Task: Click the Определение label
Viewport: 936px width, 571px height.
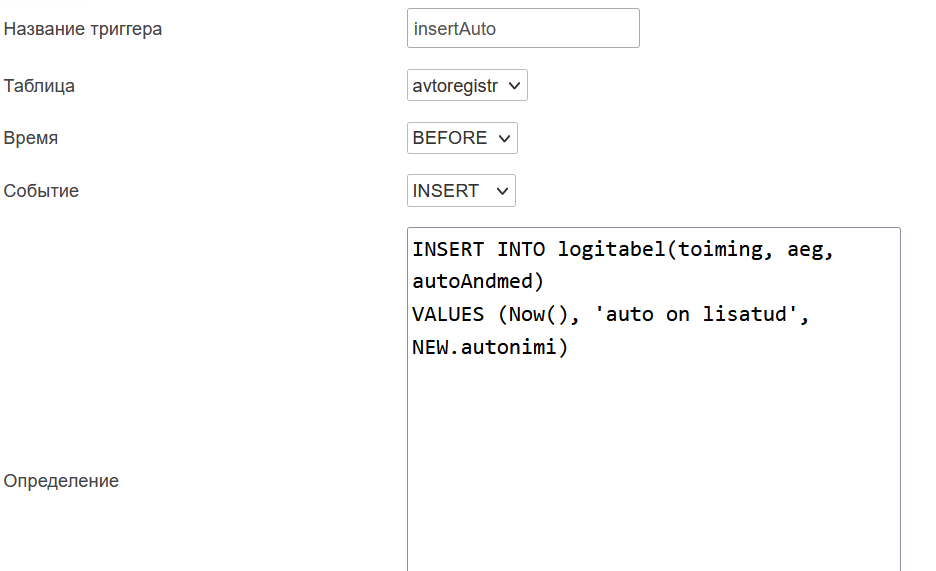Action: [x=61, y=480]
